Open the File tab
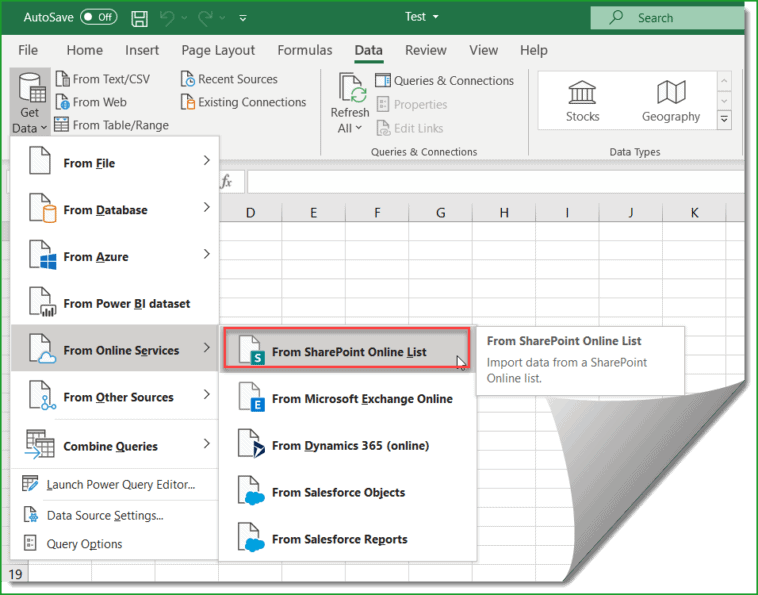The image size is (758, 595). coord(28,50)
